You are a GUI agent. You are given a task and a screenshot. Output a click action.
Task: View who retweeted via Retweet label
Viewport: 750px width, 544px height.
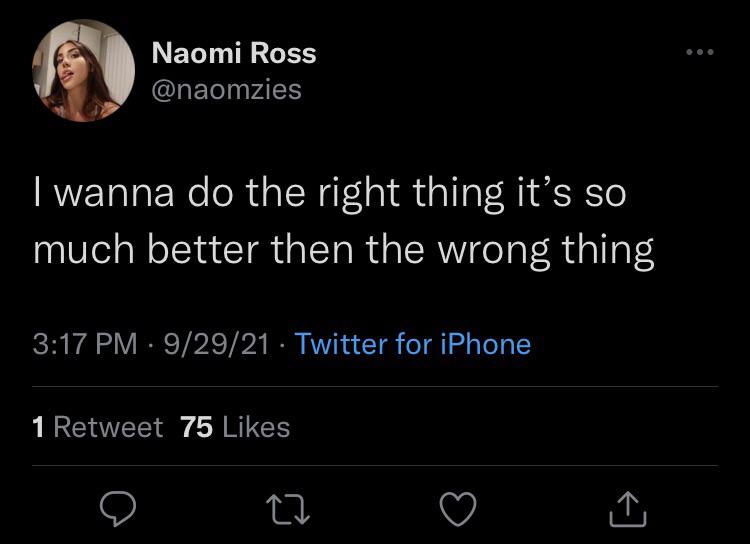[107, 427]
